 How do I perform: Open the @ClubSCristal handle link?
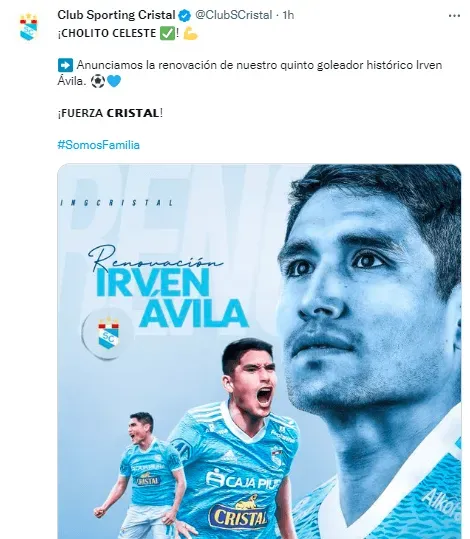pyautogui.click(x=234, y=15)
